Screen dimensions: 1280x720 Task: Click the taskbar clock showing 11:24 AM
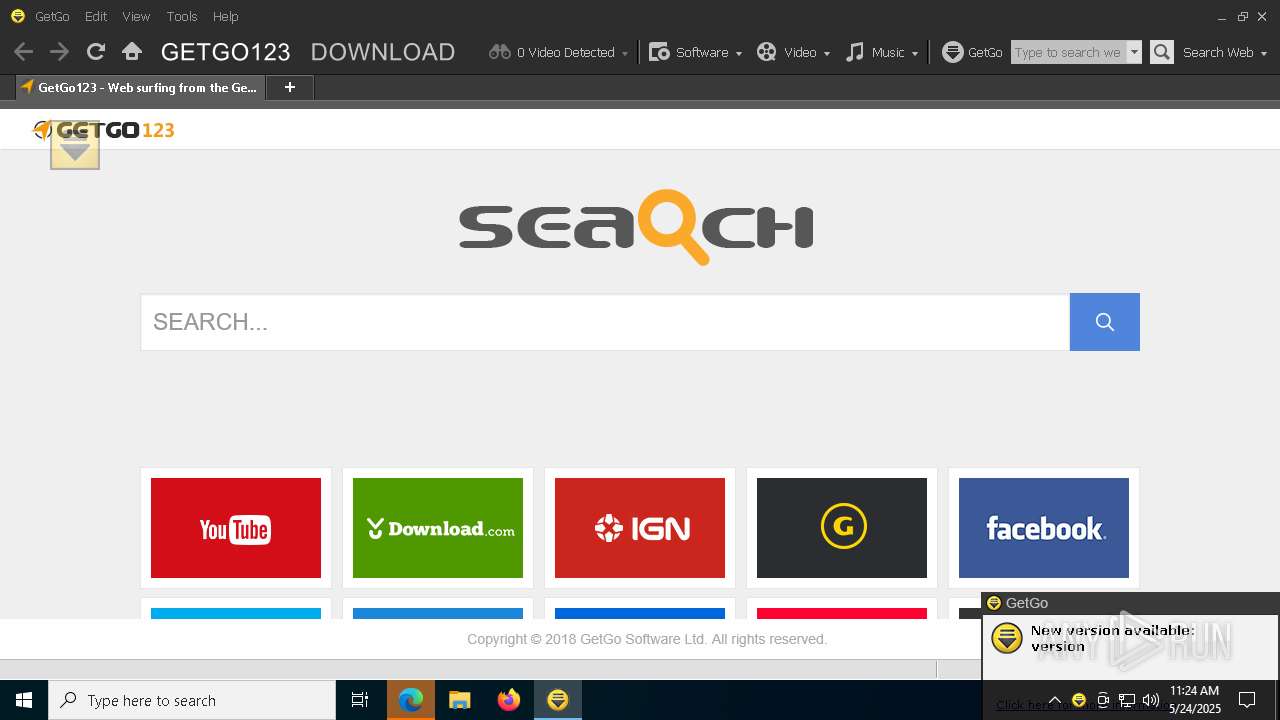point(1195,700)
